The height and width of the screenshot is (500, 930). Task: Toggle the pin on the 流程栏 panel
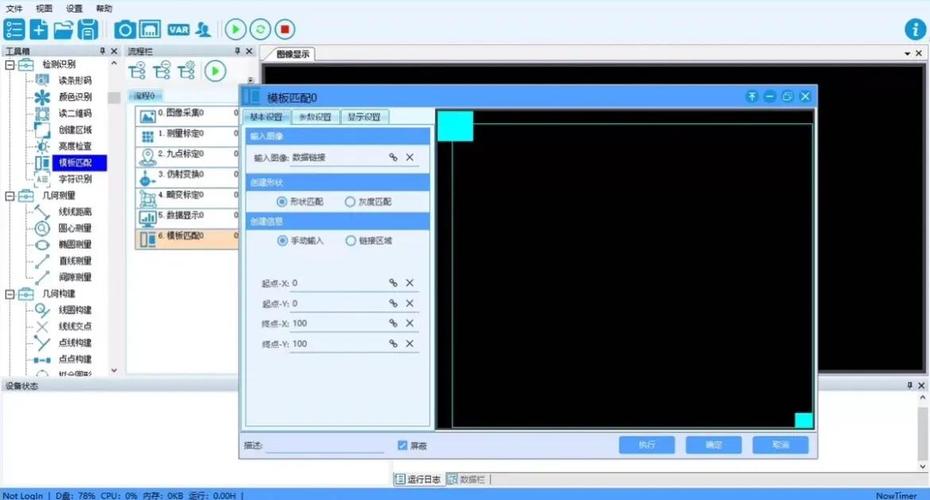[237, 52]
